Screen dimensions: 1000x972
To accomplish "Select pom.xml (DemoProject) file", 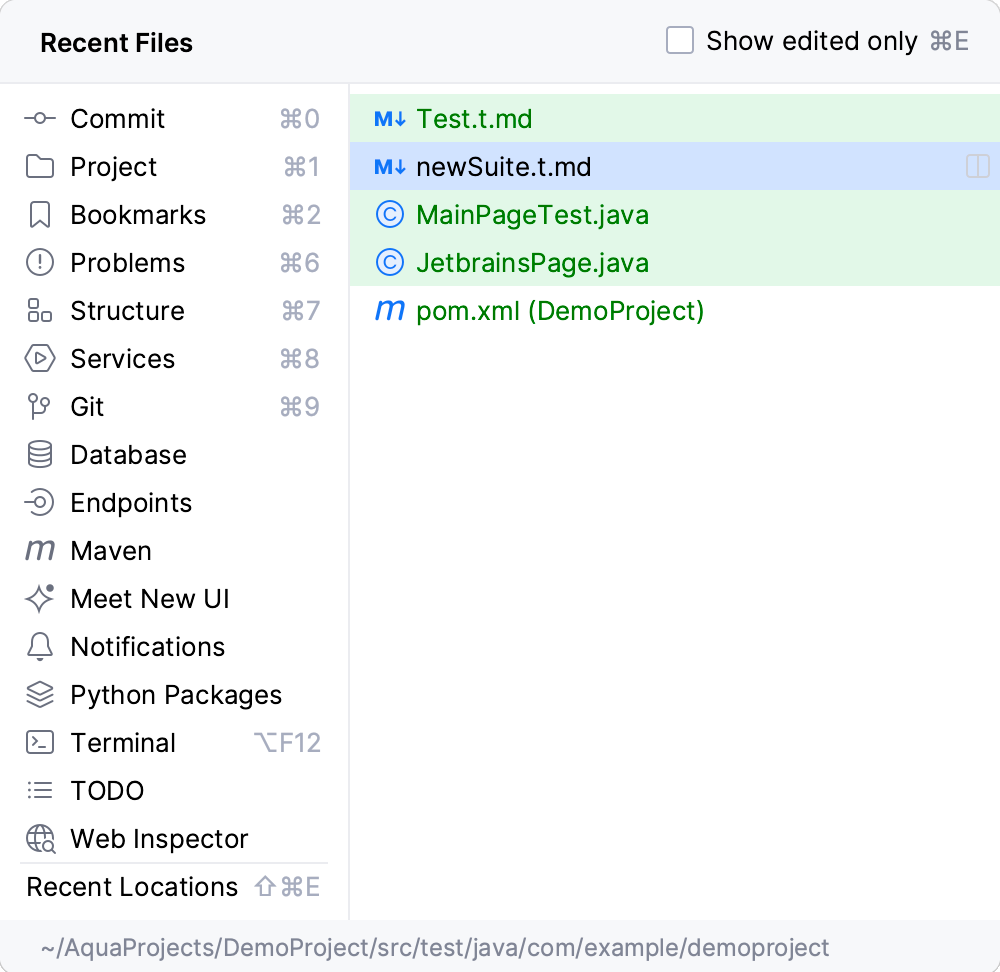I will (x=559, y=311).
